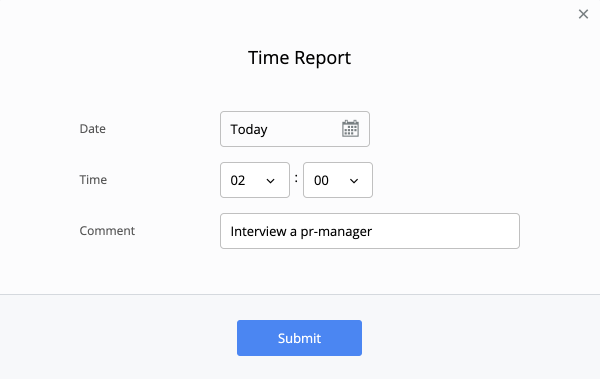The width and height of the screenshot is (600, 379).
Task: Click the Date label
Action: coord(93,129)
